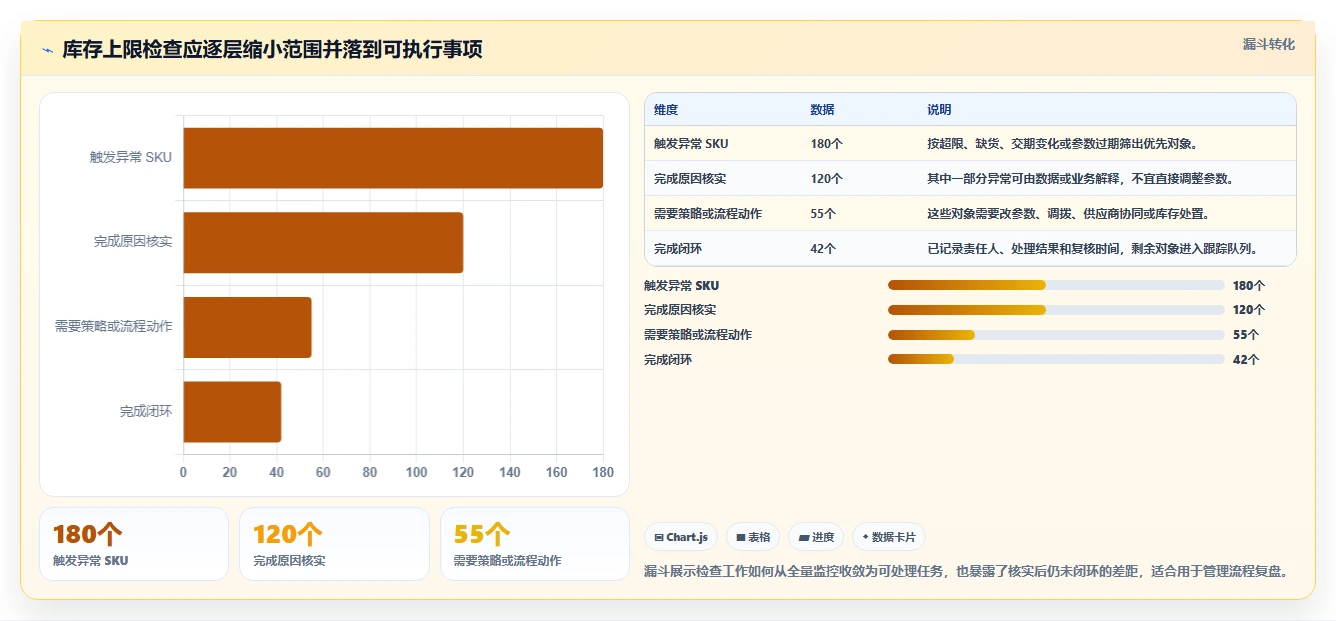Click the 进度 chip

(x=816, y=537)
